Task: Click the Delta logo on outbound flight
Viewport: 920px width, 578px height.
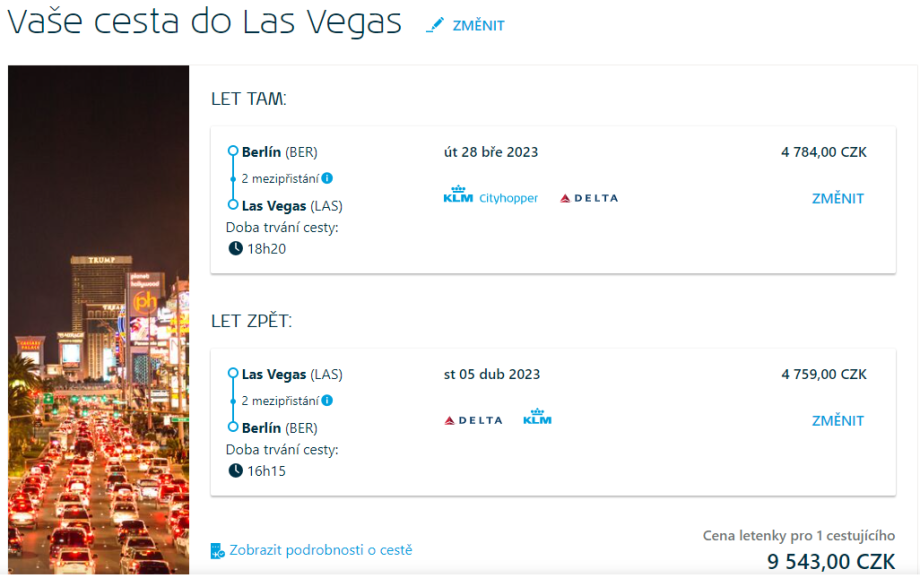Action: tap(588, 198)
